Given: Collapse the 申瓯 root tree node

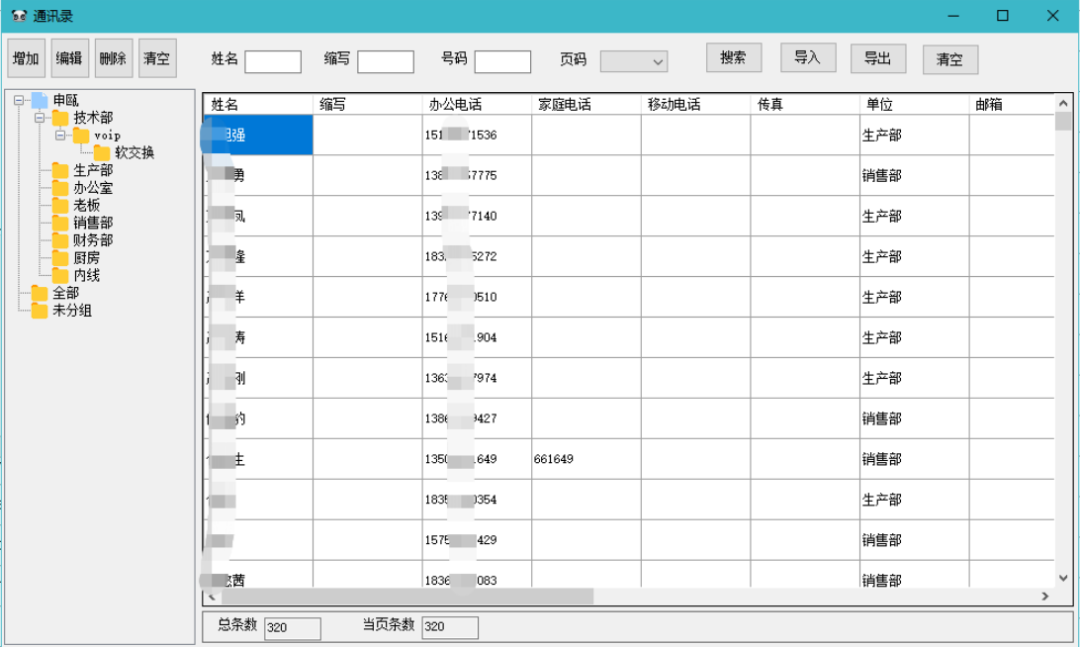Looking at the screenshot, I should [19, 100].
